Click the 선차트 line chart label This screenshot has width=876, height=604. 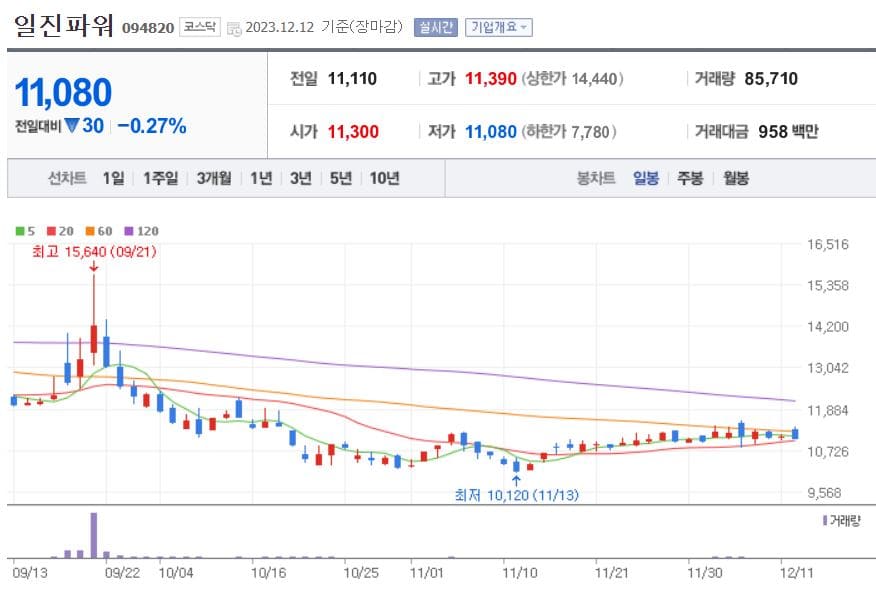click(67, 178)
